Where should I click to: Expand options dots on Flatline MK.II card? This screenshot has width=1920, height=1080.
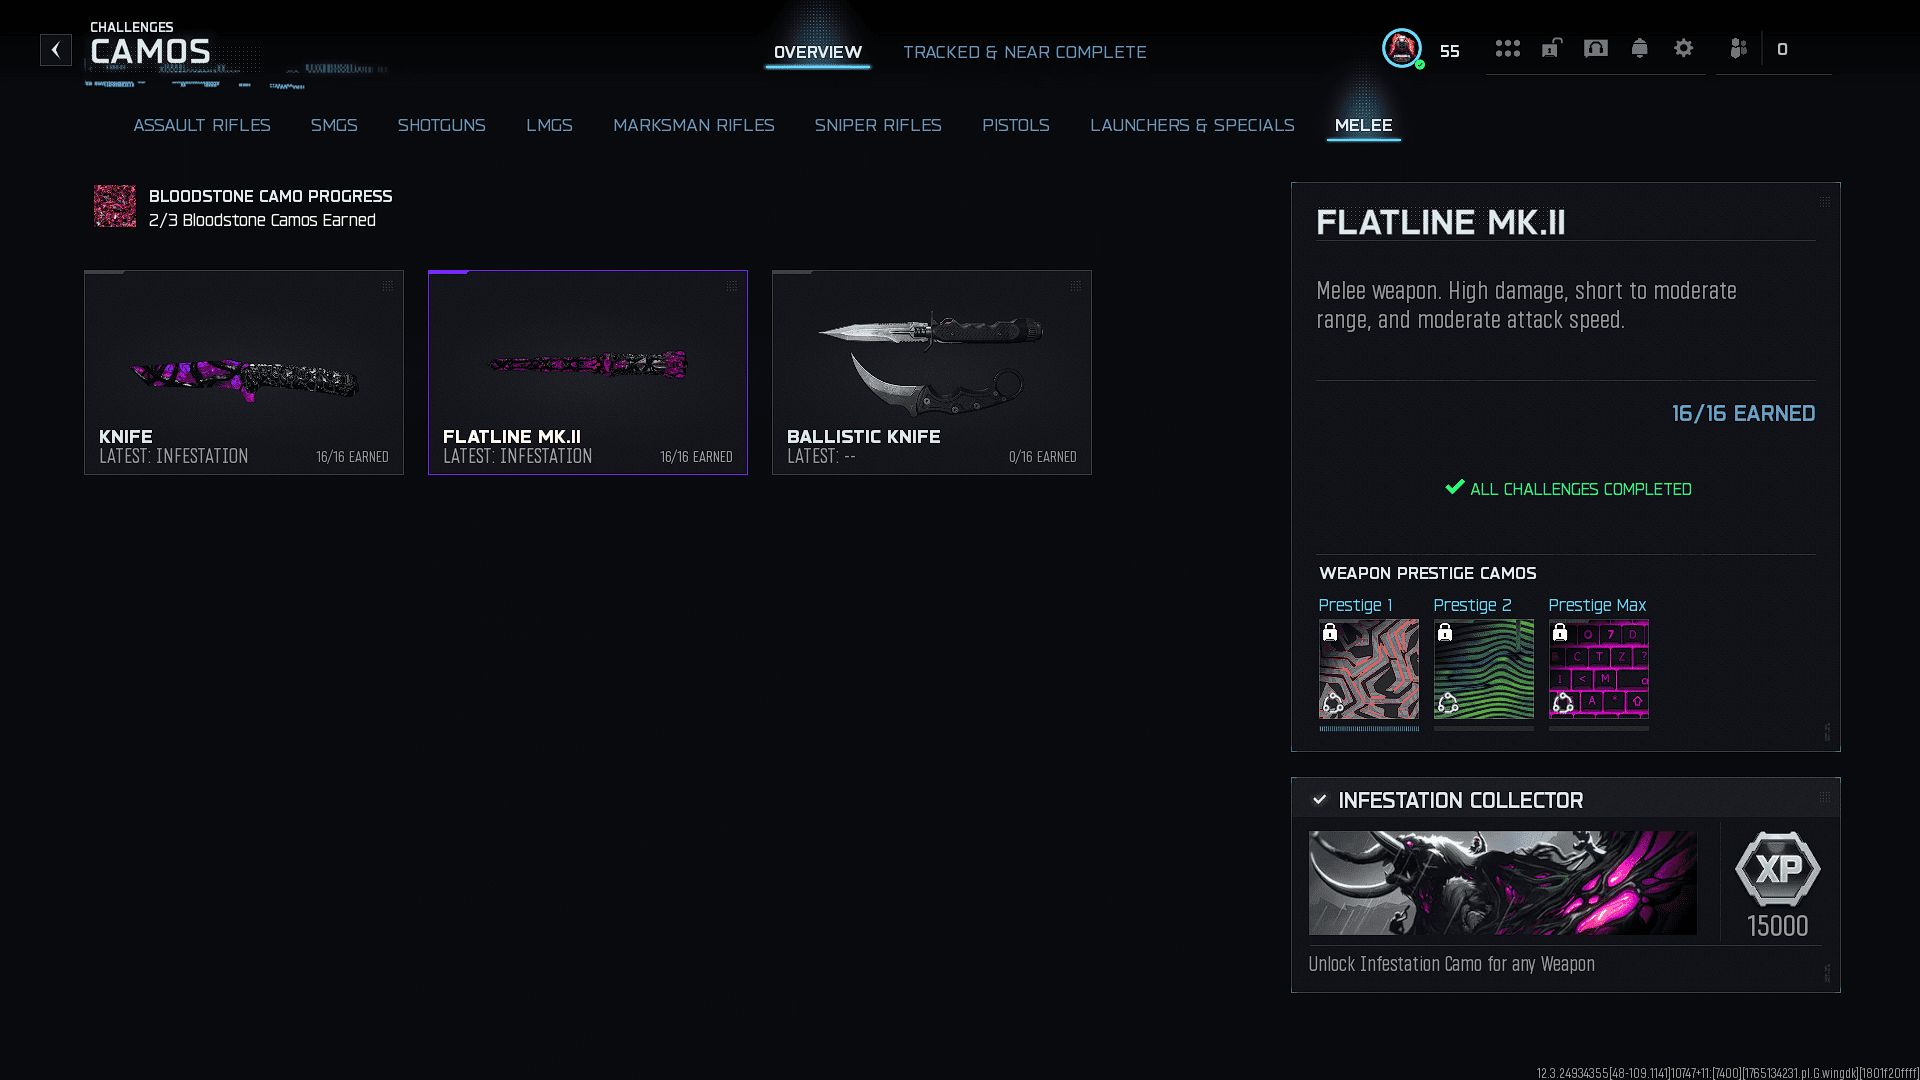(732, 286)
